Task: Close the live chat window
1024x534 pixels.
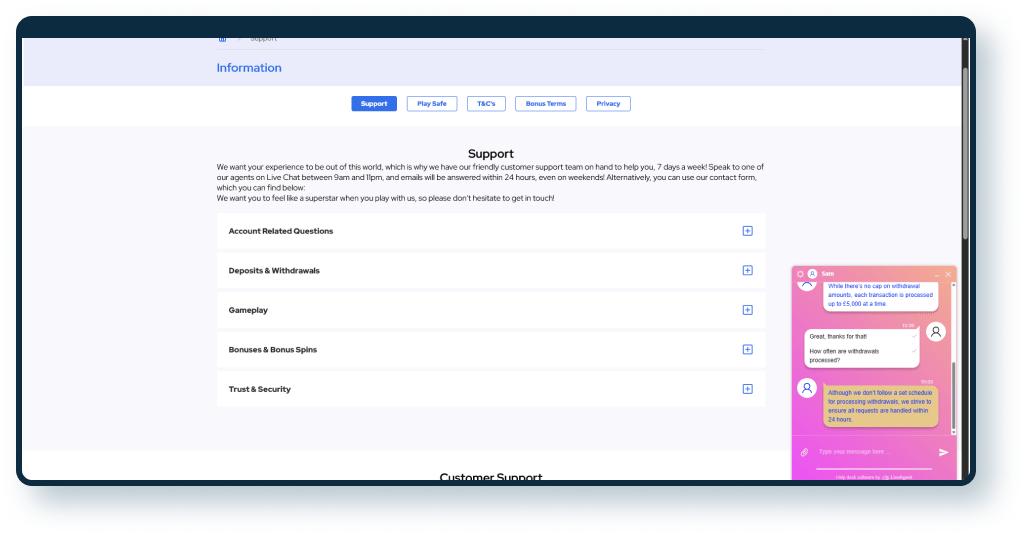Action: click(x=948, y=274)
